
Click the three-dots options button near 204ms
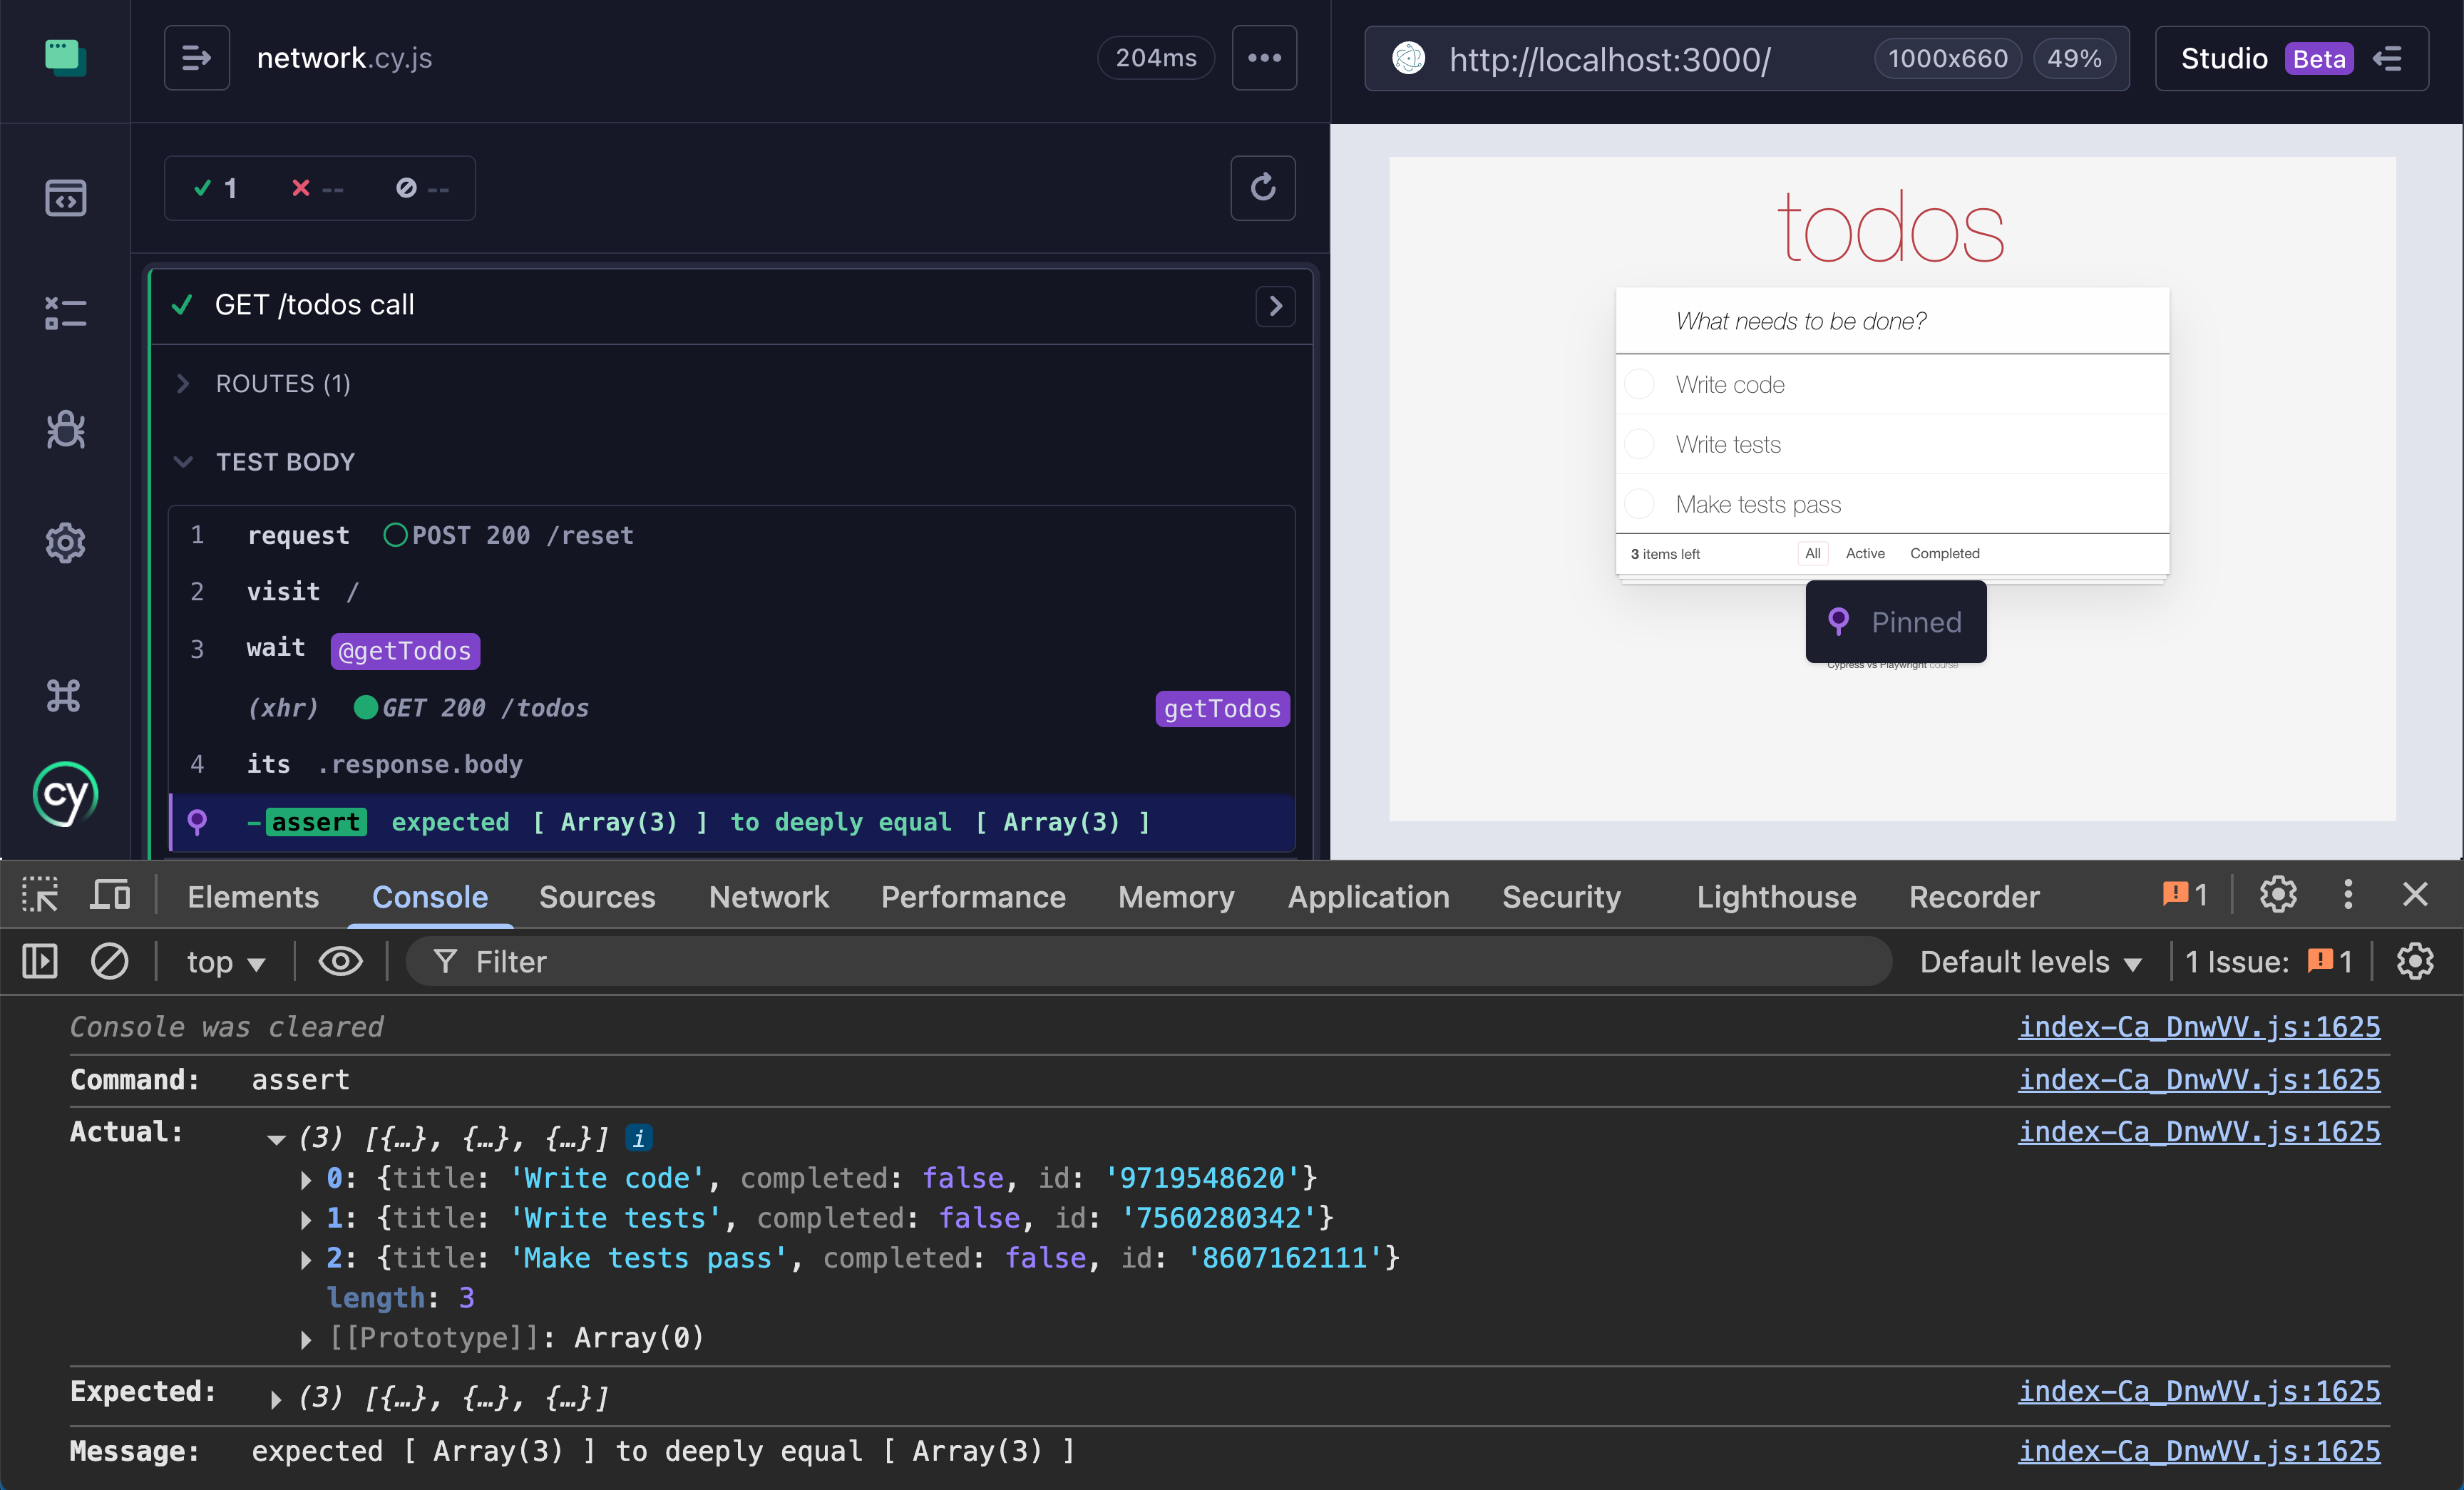tap(1264, 58)
